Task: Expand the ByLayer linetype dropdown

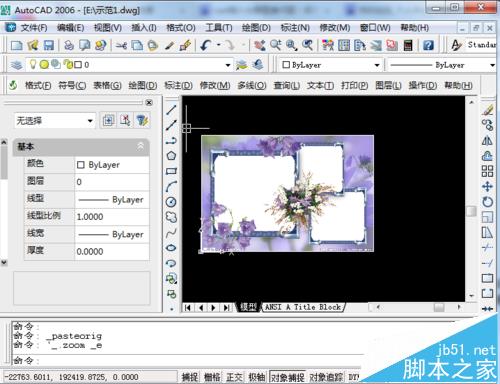Action: [x=492, y=65]
